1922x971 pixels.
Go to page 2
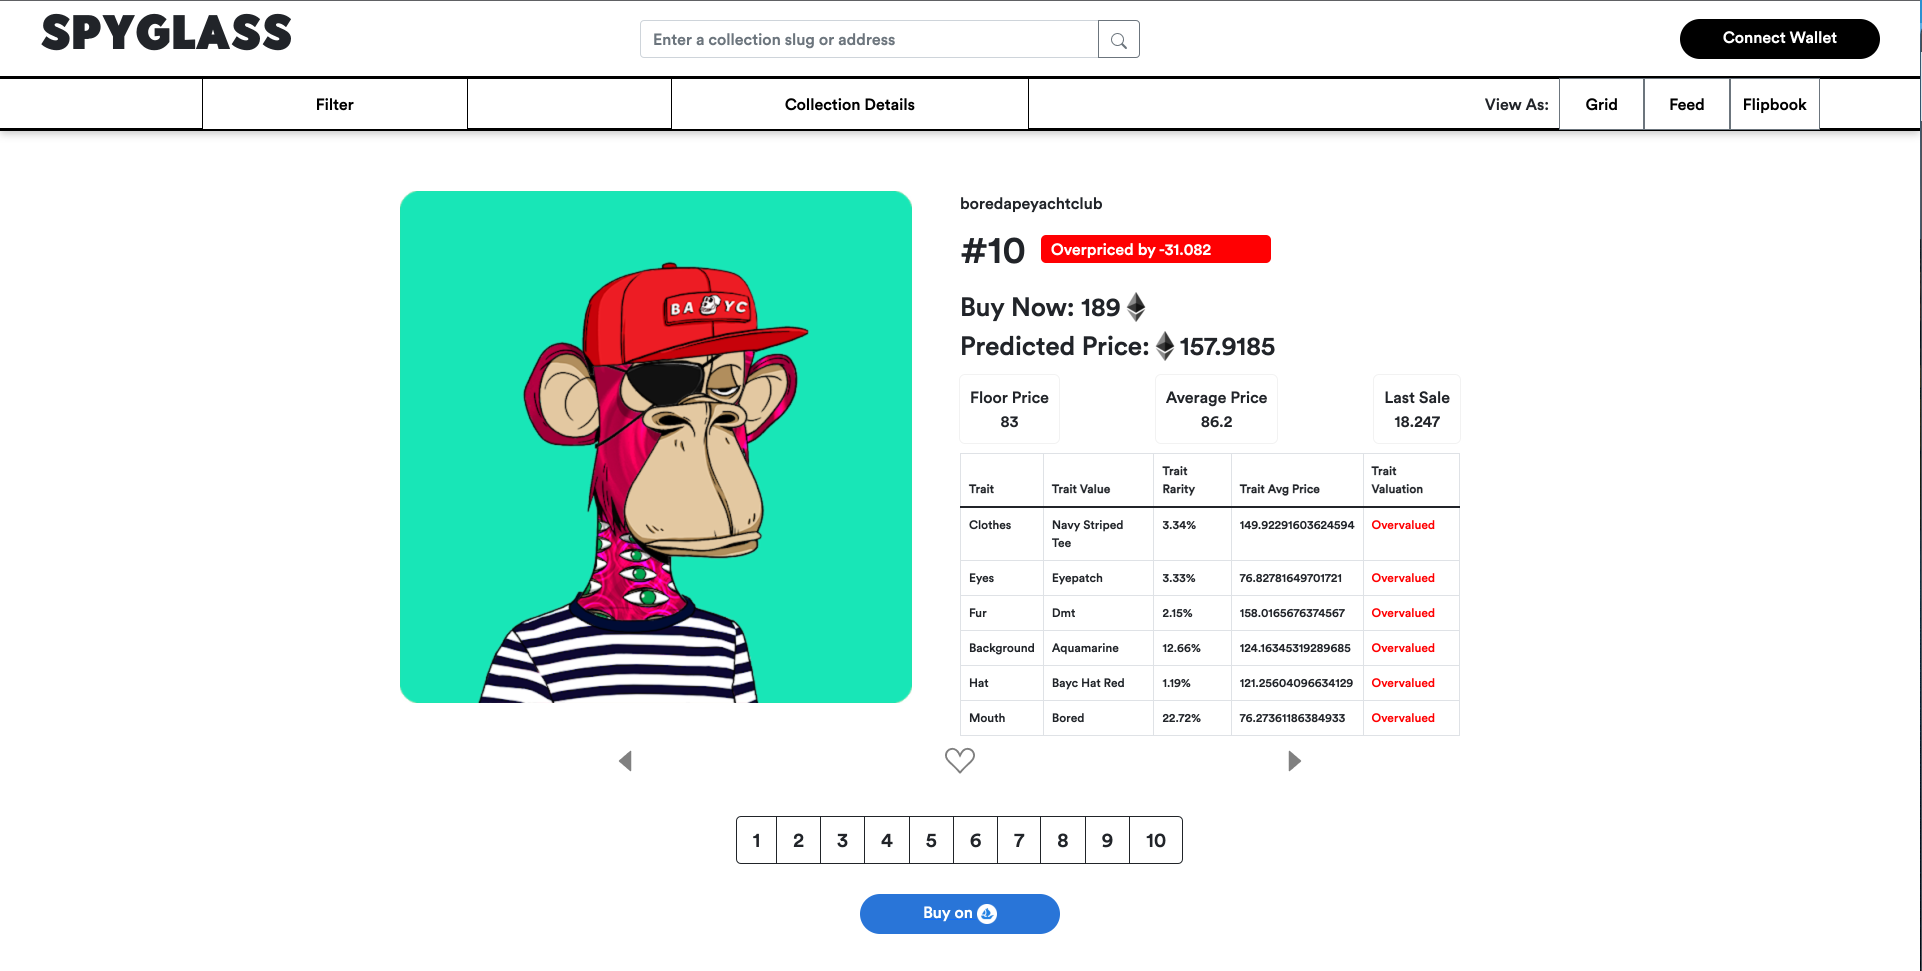point(799,840)
